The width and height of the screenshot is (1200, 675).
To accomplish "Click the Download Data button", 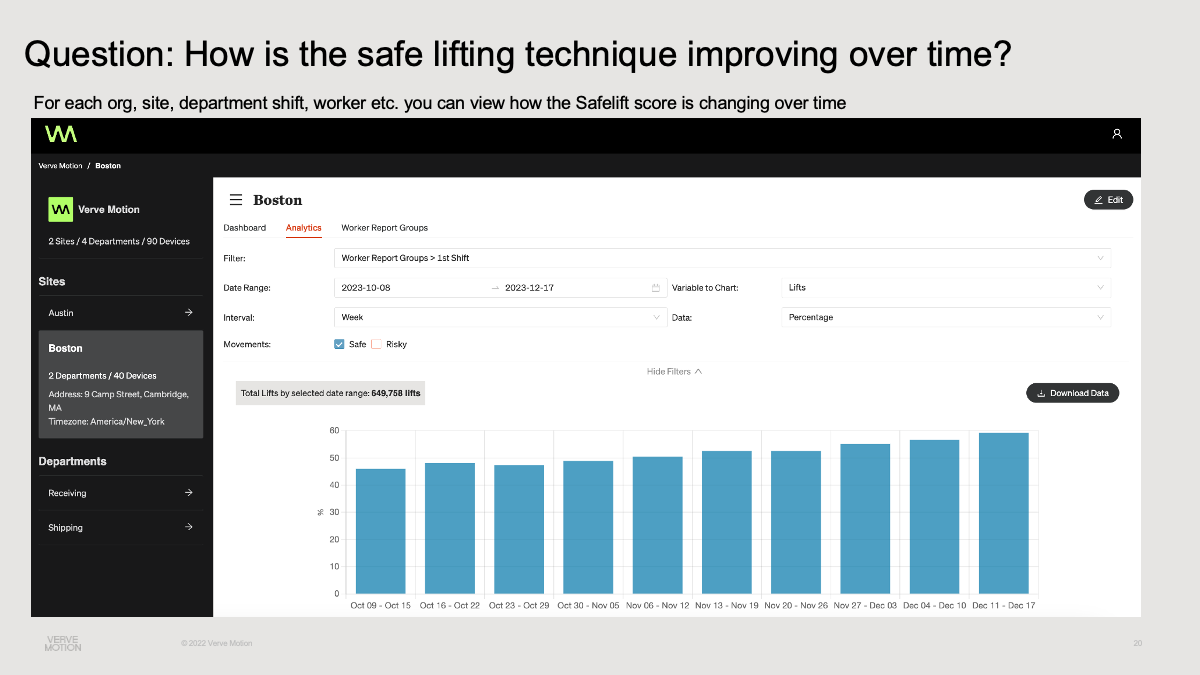I will click(1072, 392).
